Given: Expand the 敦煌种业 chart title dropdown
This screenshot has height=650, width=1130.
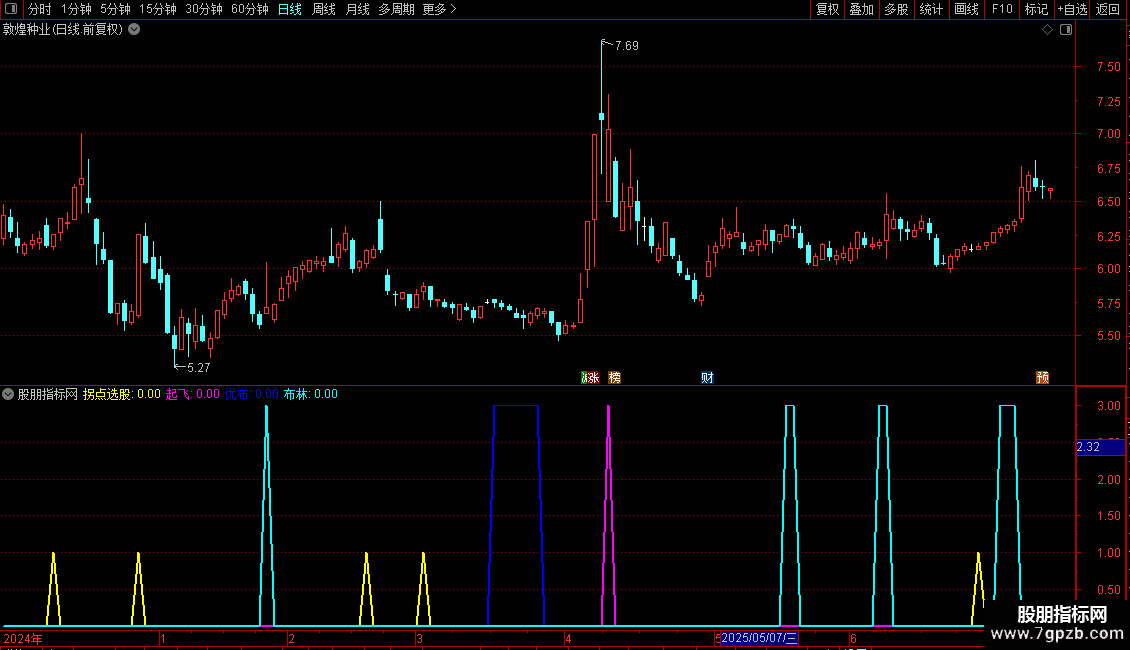Looking at the screenshot, I should pos(134,30).
